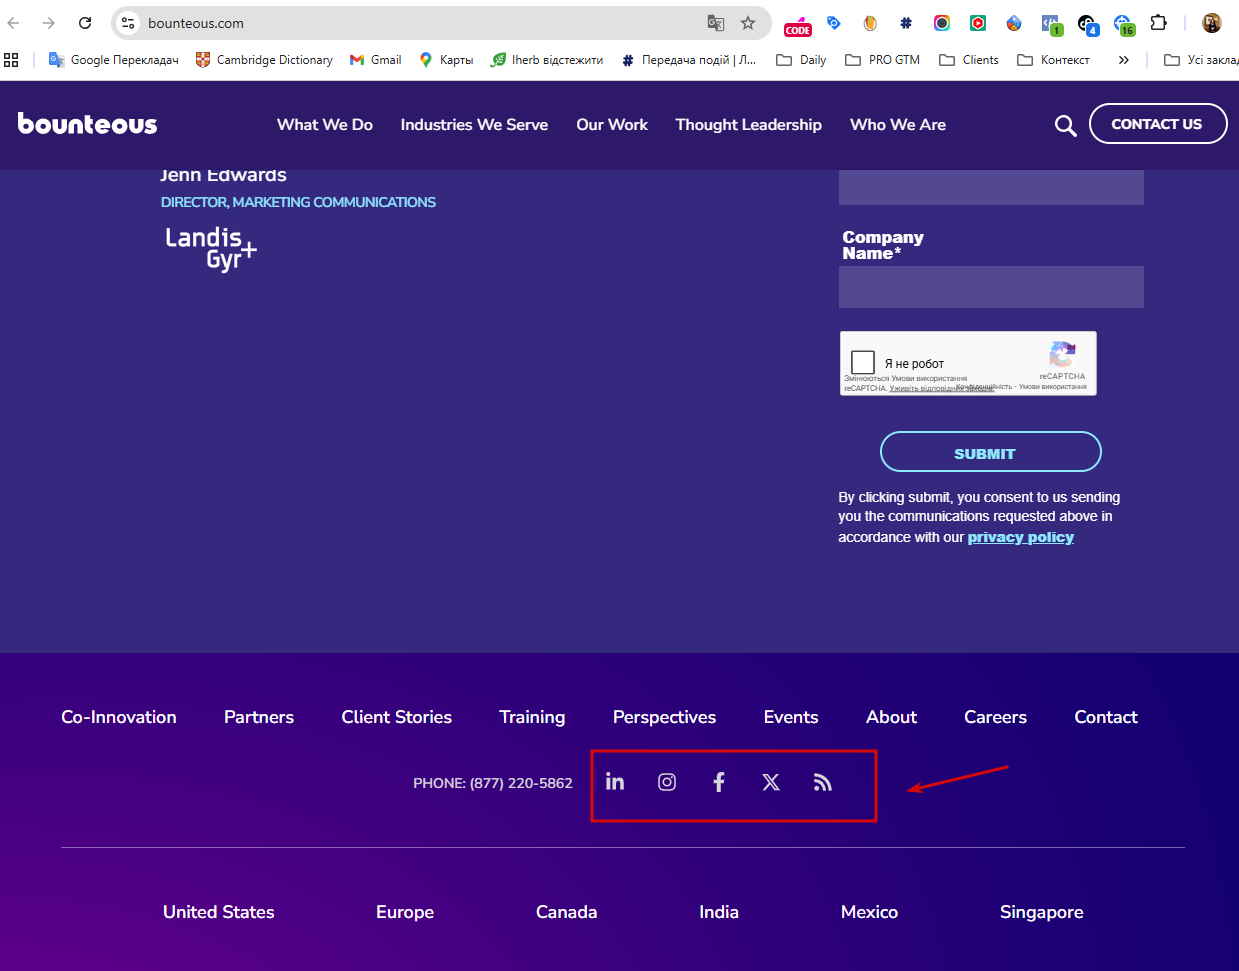Click the red CODE extension icon
Screen dimensions: 1239x971
[798, 25]
